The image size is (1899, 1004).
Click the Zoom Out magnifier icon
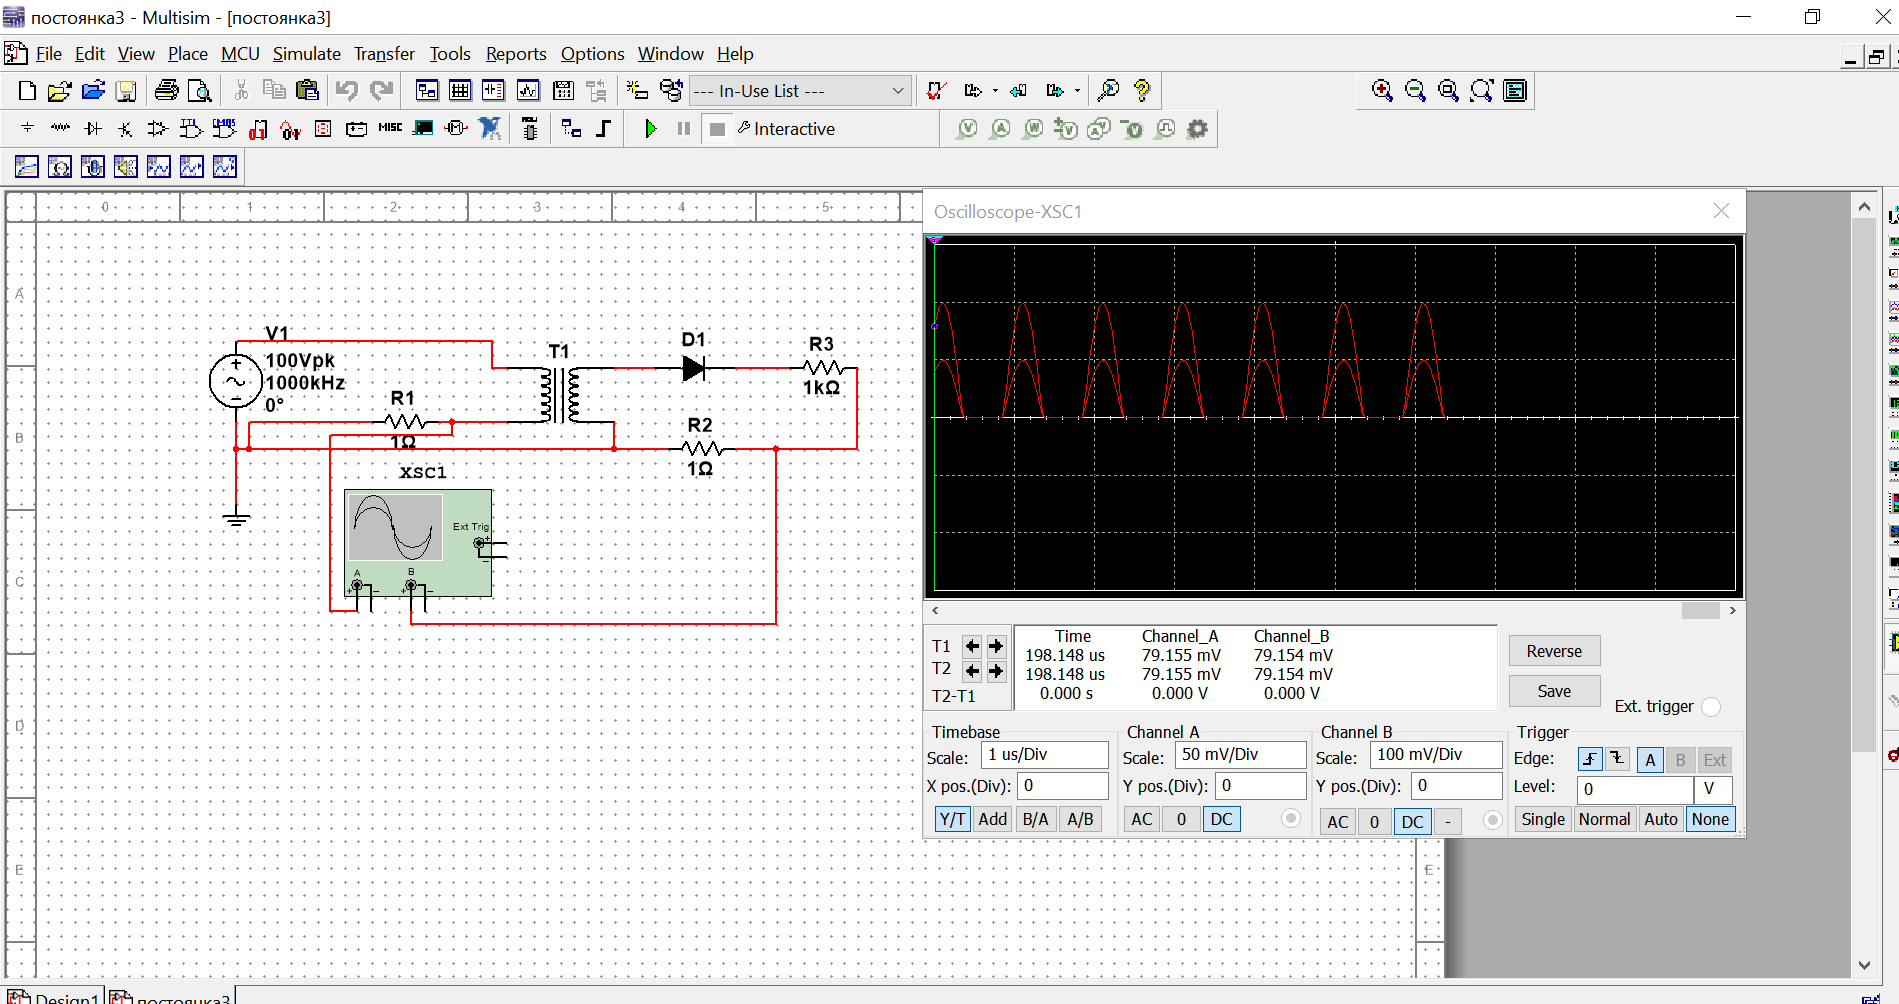pos(1415,91)
